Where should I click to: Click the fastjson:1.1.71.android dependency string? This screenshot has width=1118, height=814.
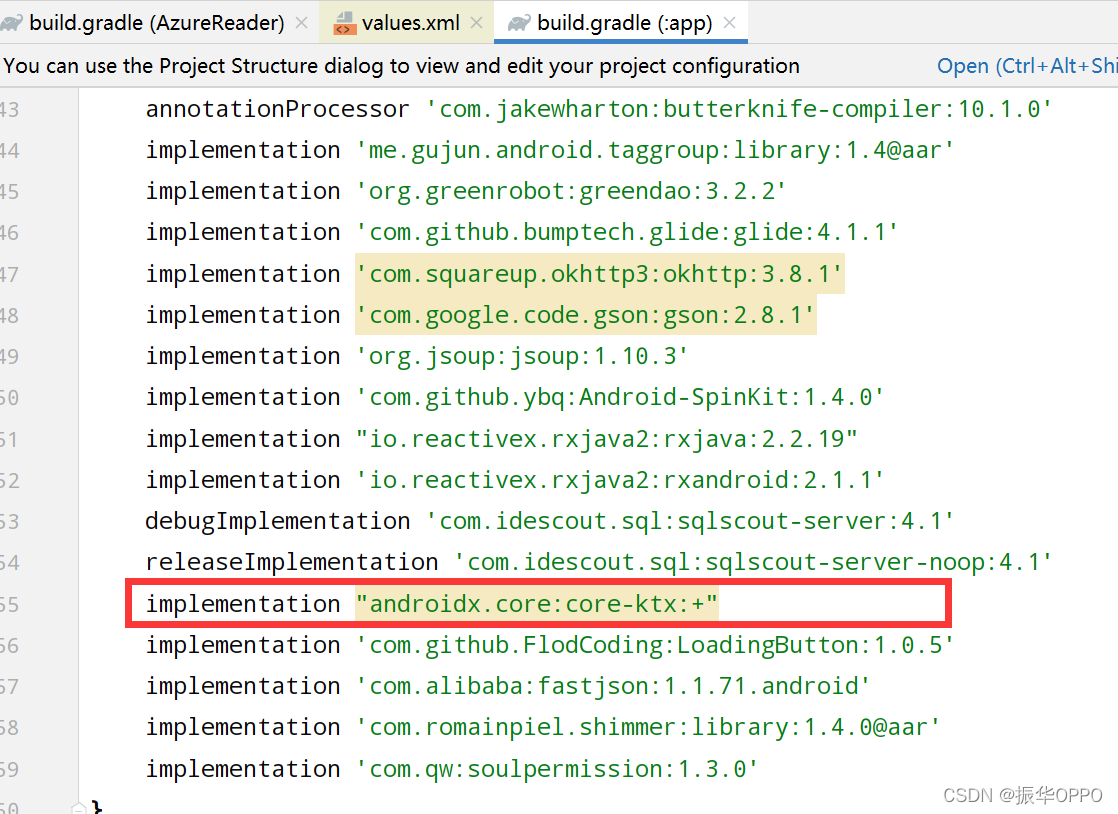(613, 686)
